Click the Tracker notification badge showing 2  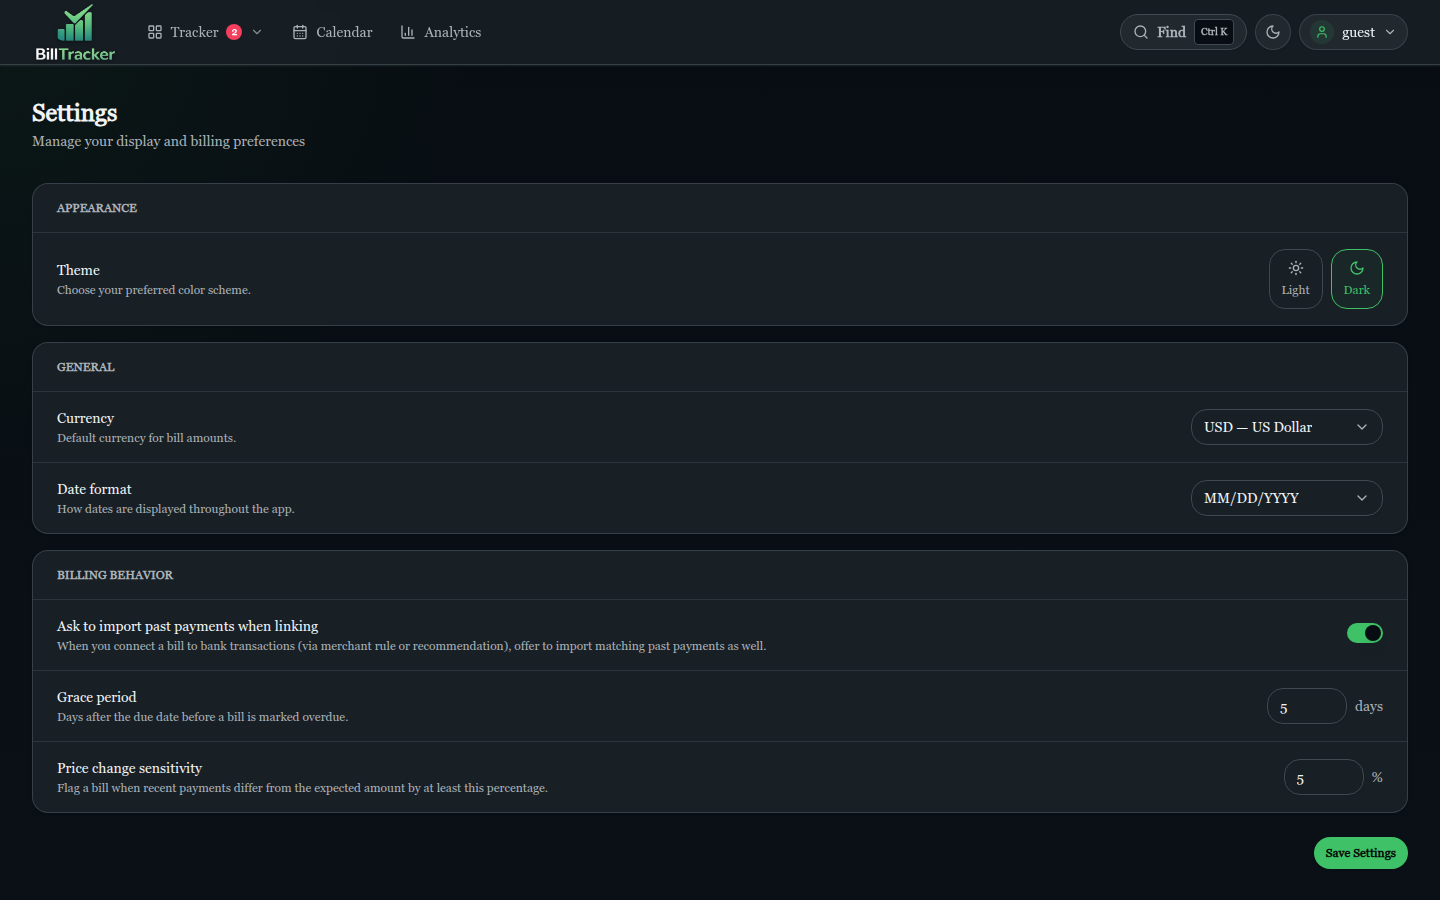(x=234, y=32)
